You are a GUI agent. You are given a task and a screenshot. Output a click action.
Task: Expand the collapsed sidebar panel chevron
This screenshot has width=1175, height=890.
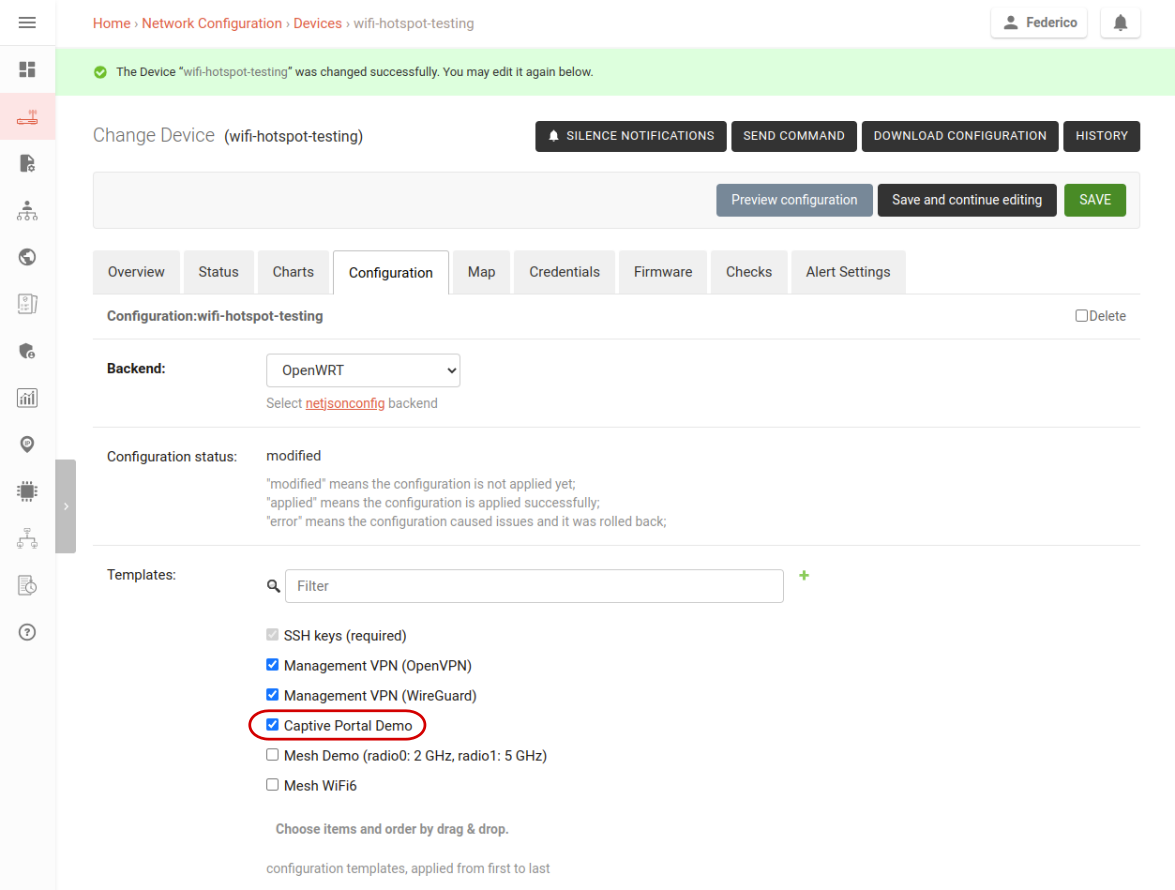[x=66, y=506]
